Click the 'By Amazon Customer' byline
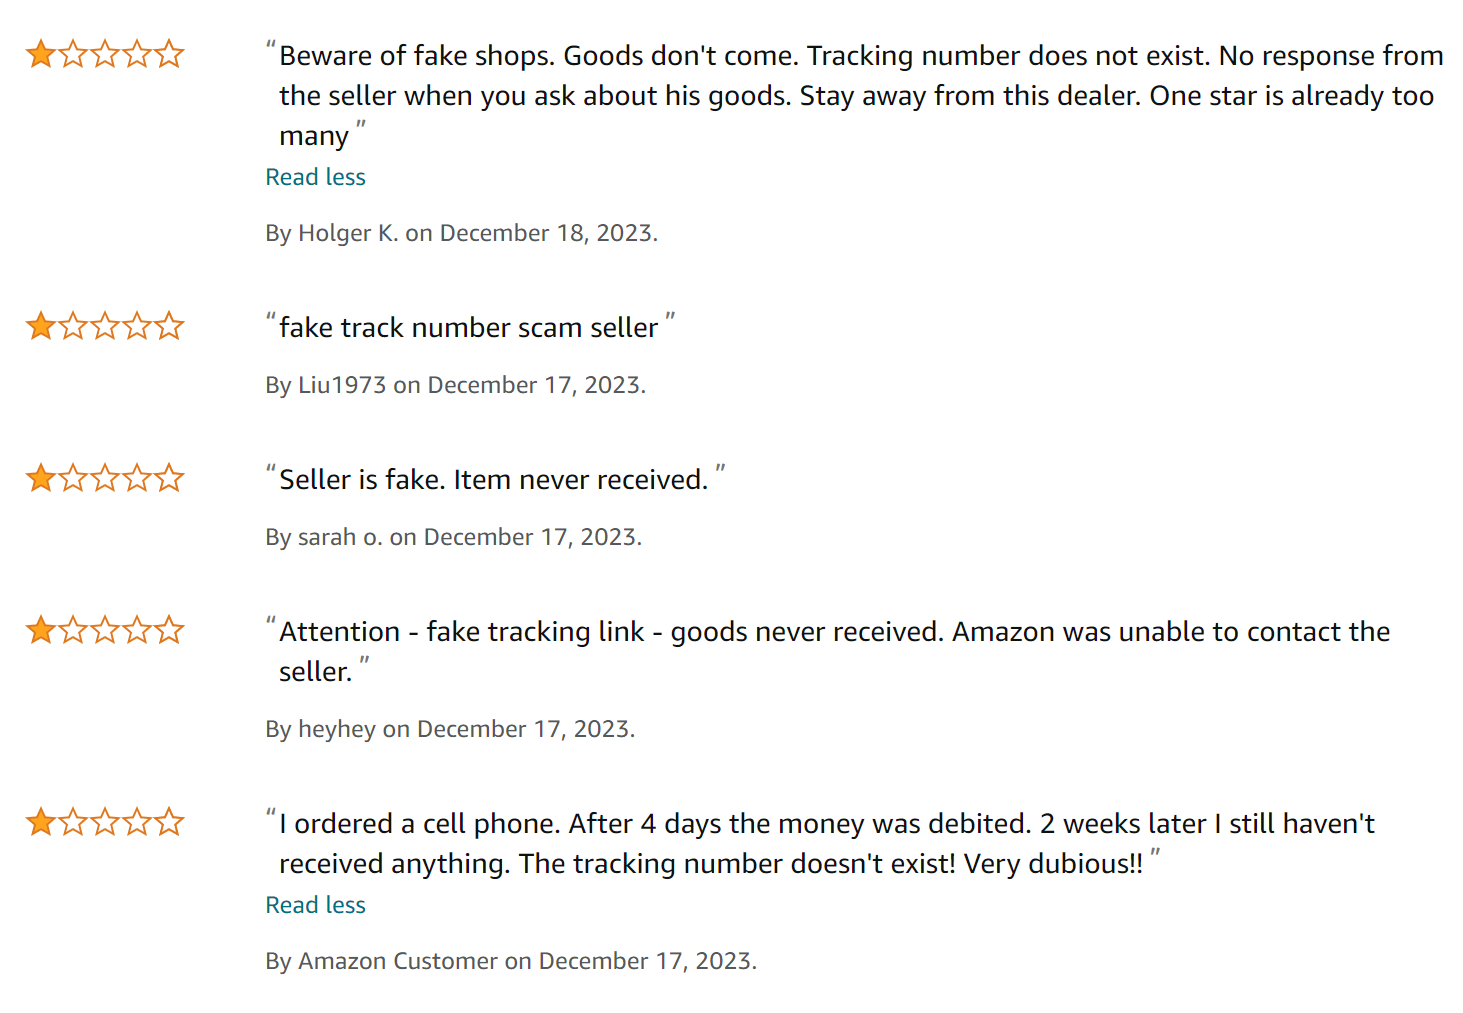Screen dimensions: 1463x1013 (511, 961)
